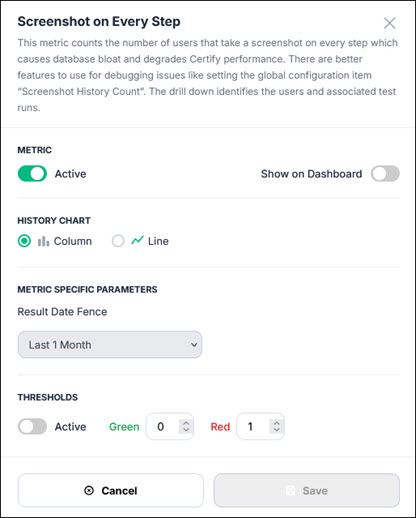Decrease Red threshold with down arrow
Viewport: 416px width, 518px height.
276,429
